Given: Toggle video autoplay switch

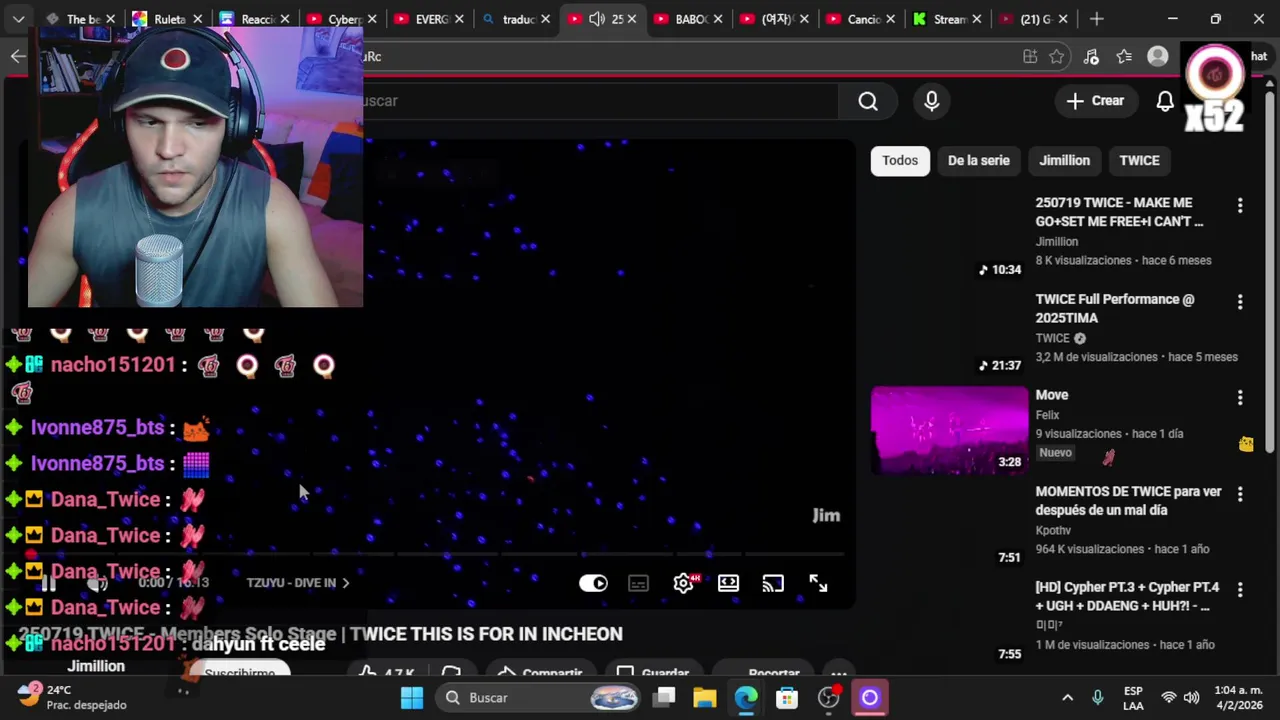Looking at the screenshot, I should tap(593, 583).
